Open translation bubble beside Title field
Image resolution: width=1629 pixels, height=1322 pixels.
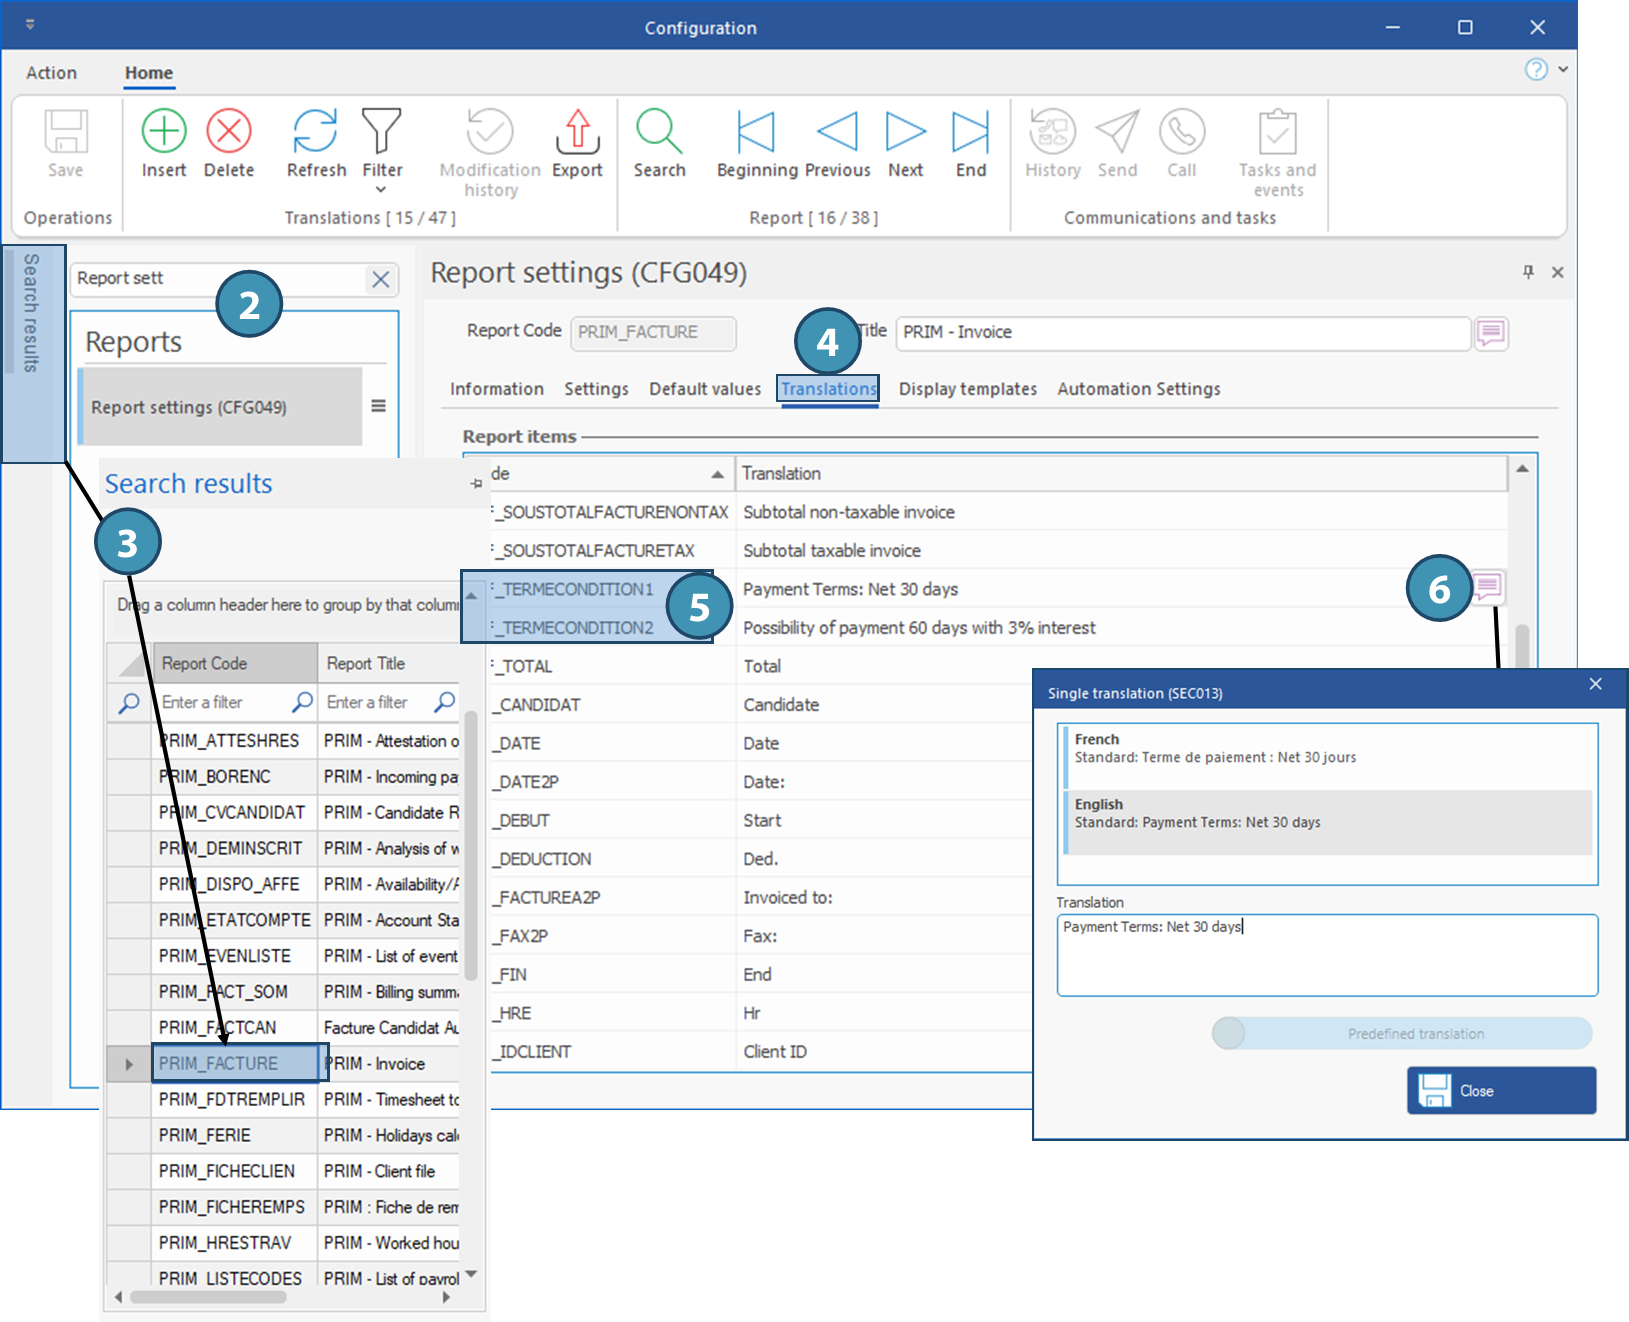coord(1491,333)
